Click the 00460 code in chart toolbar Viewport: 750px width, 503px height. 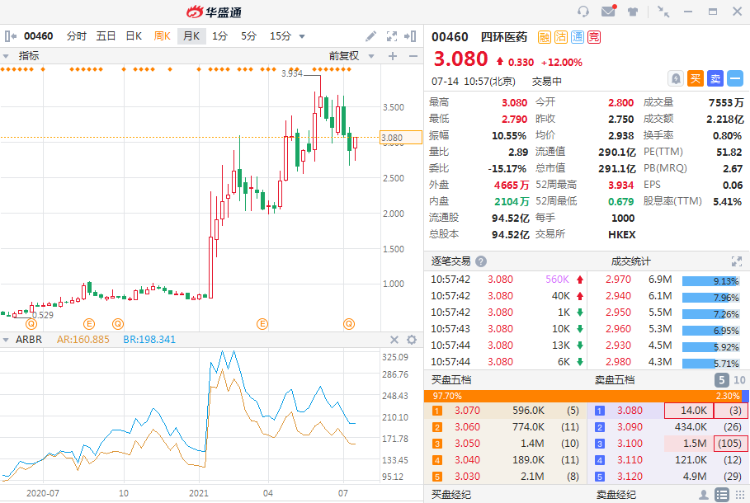pos(38,36)
